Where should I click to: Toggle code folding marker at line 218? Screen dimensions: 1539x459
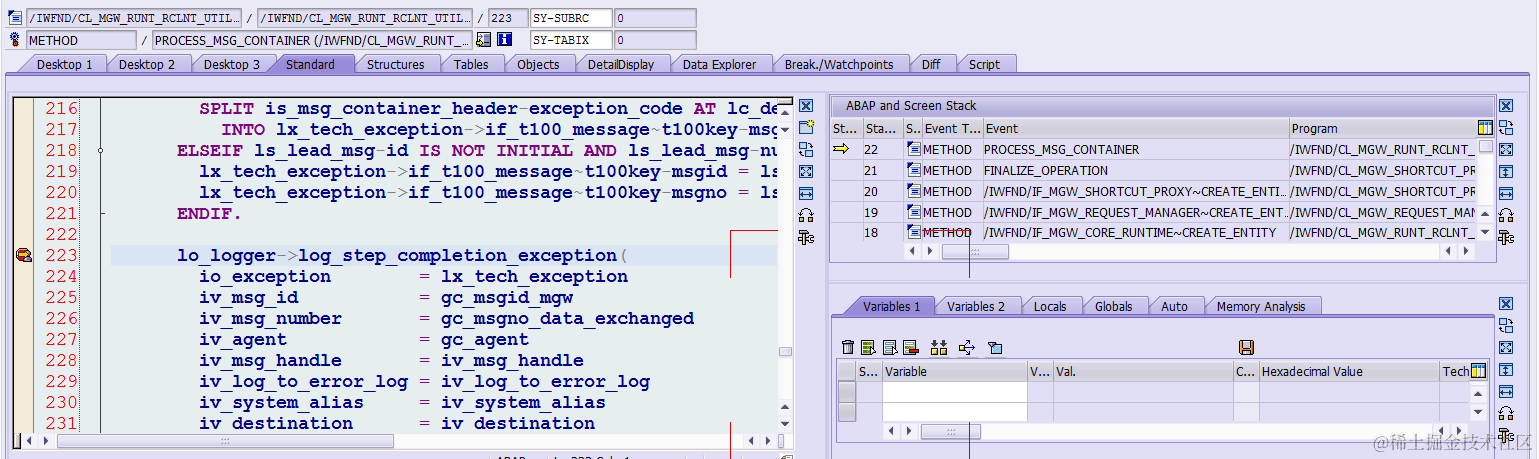pyautogui.click(x=101, y=150)
